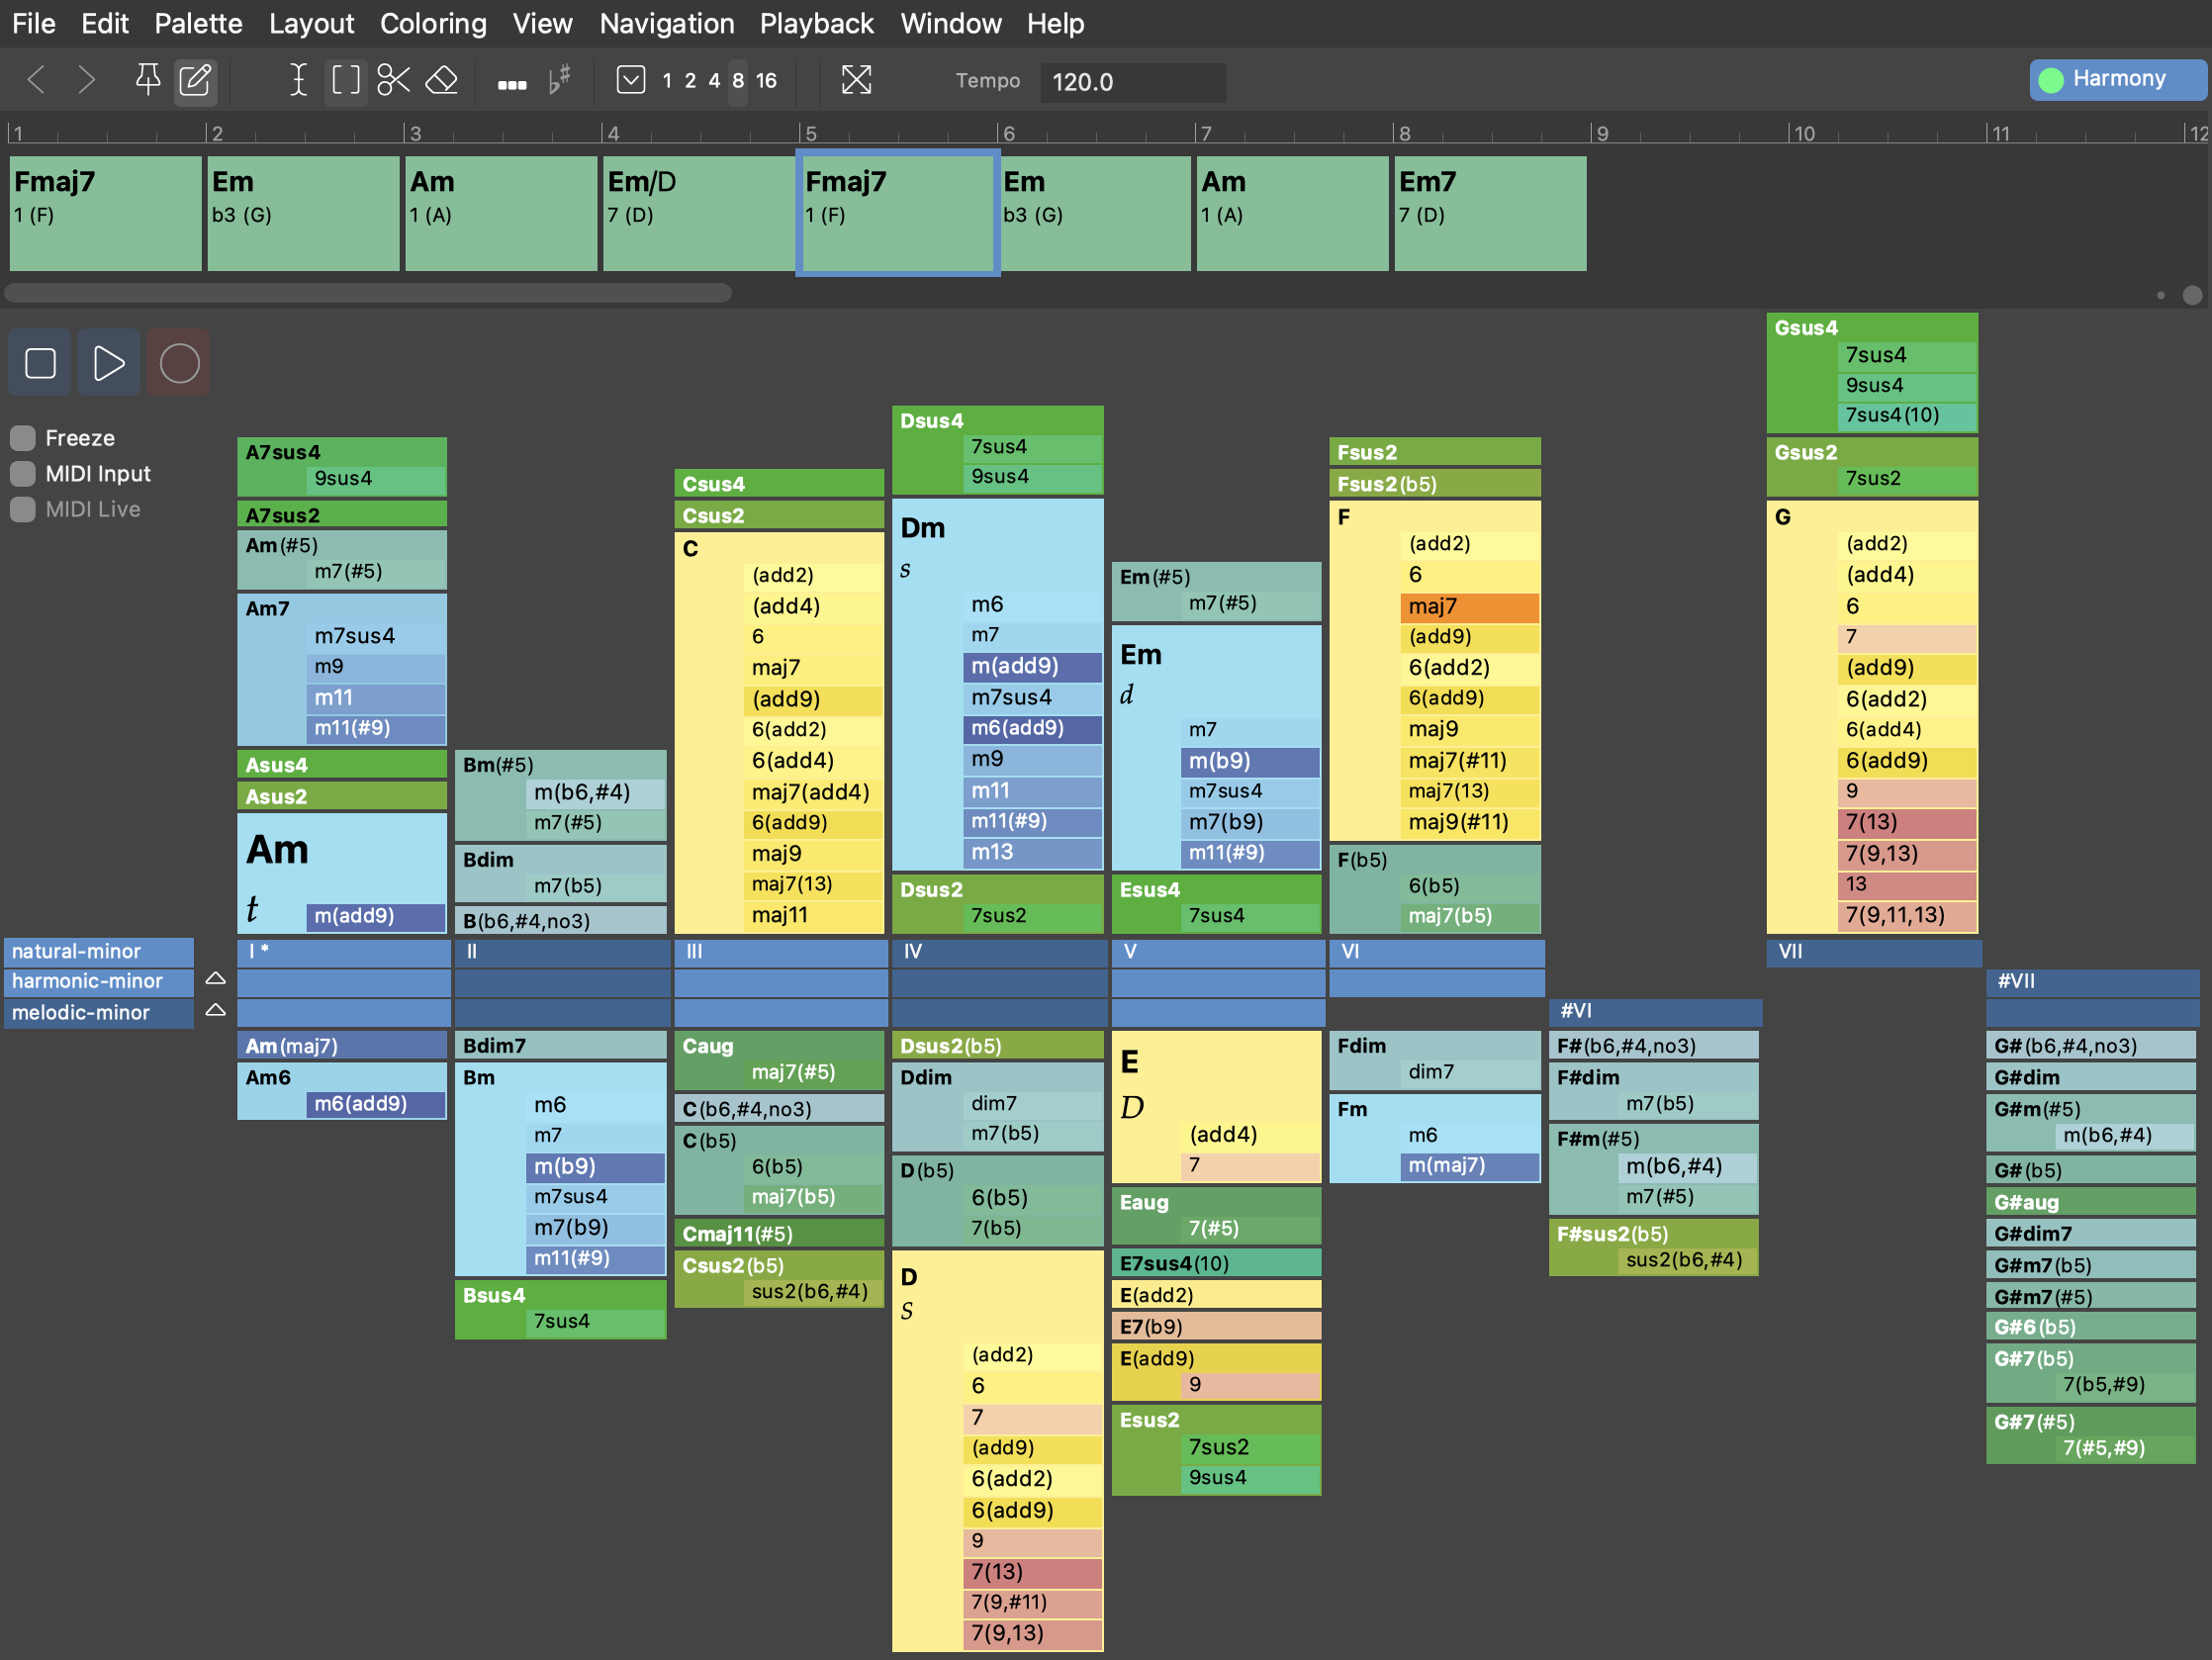Expand the melodic-minor row arrow

[215, 1012]
